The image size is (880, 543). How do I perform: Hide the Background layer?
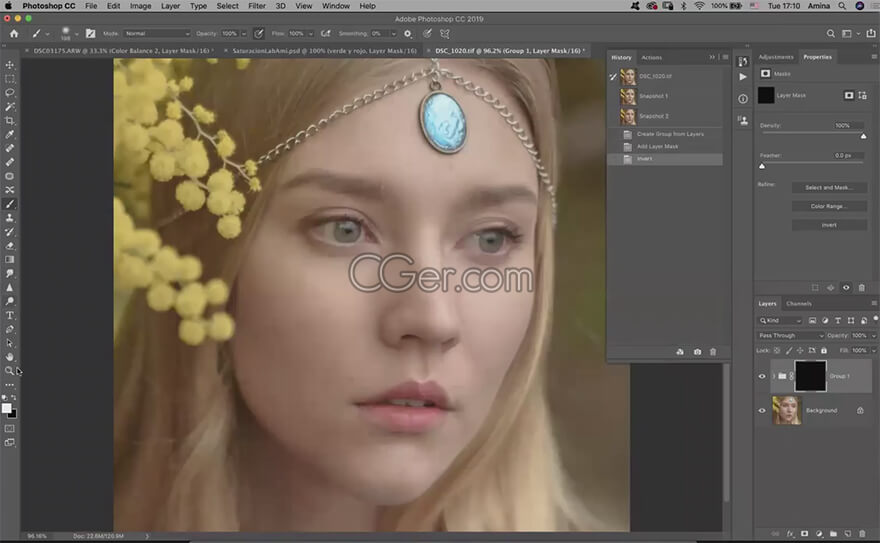(762, 411)
